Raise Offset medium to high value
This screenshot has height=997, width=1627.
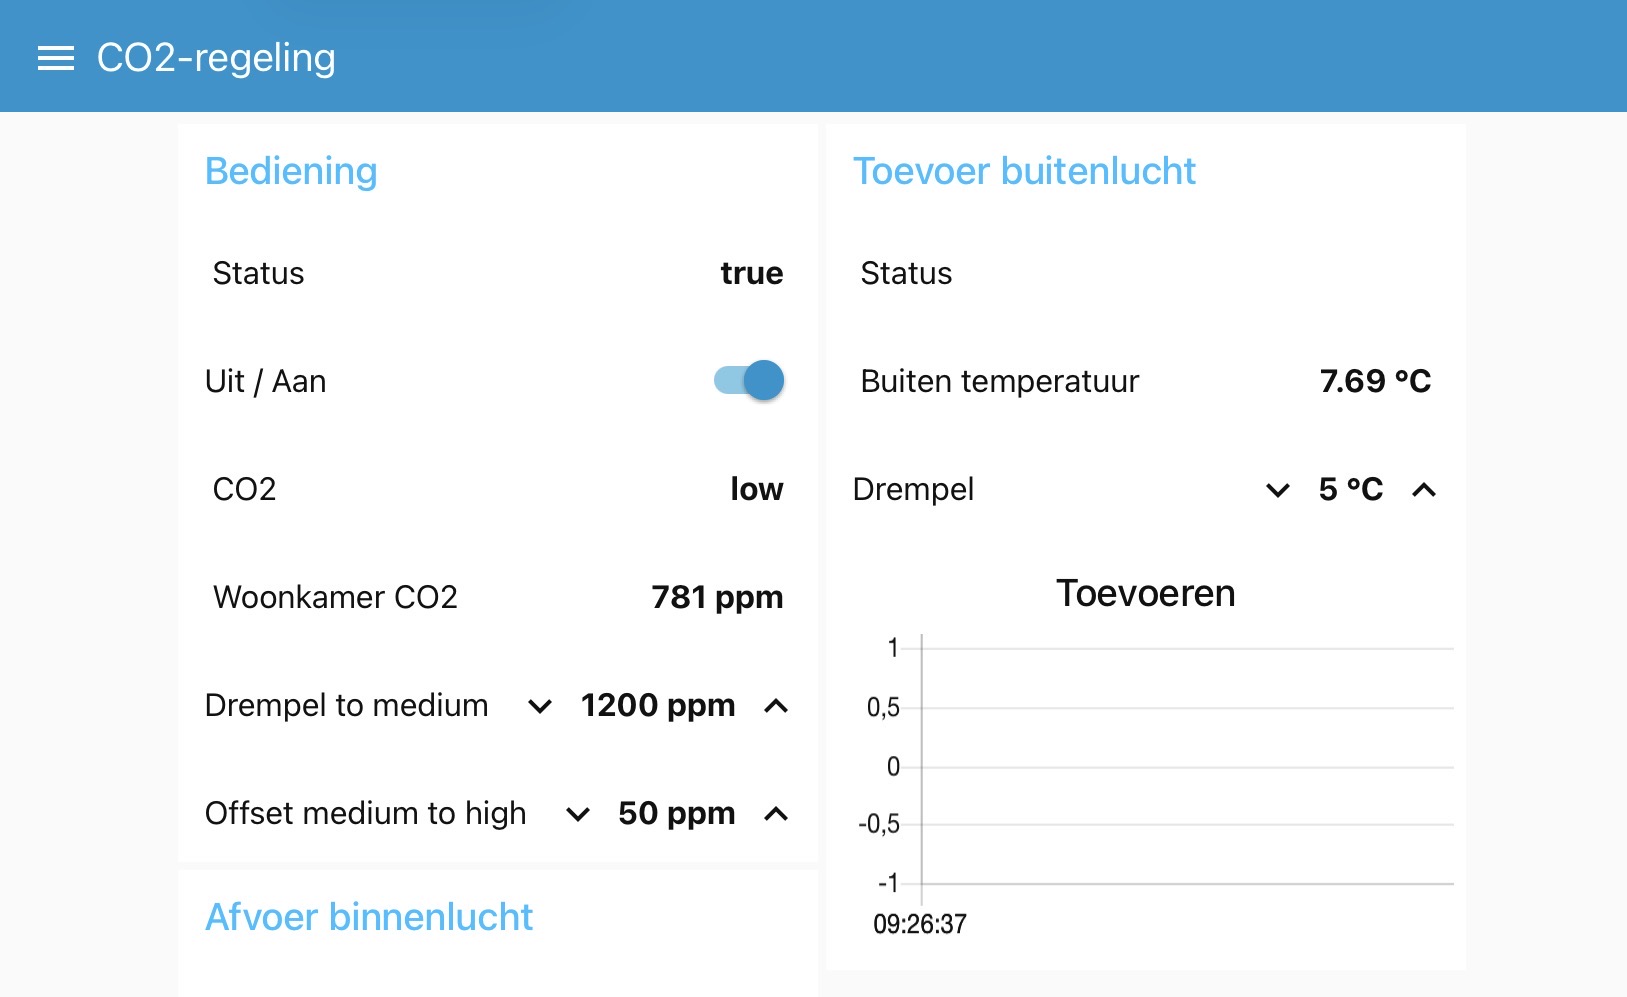click(776, 815)
